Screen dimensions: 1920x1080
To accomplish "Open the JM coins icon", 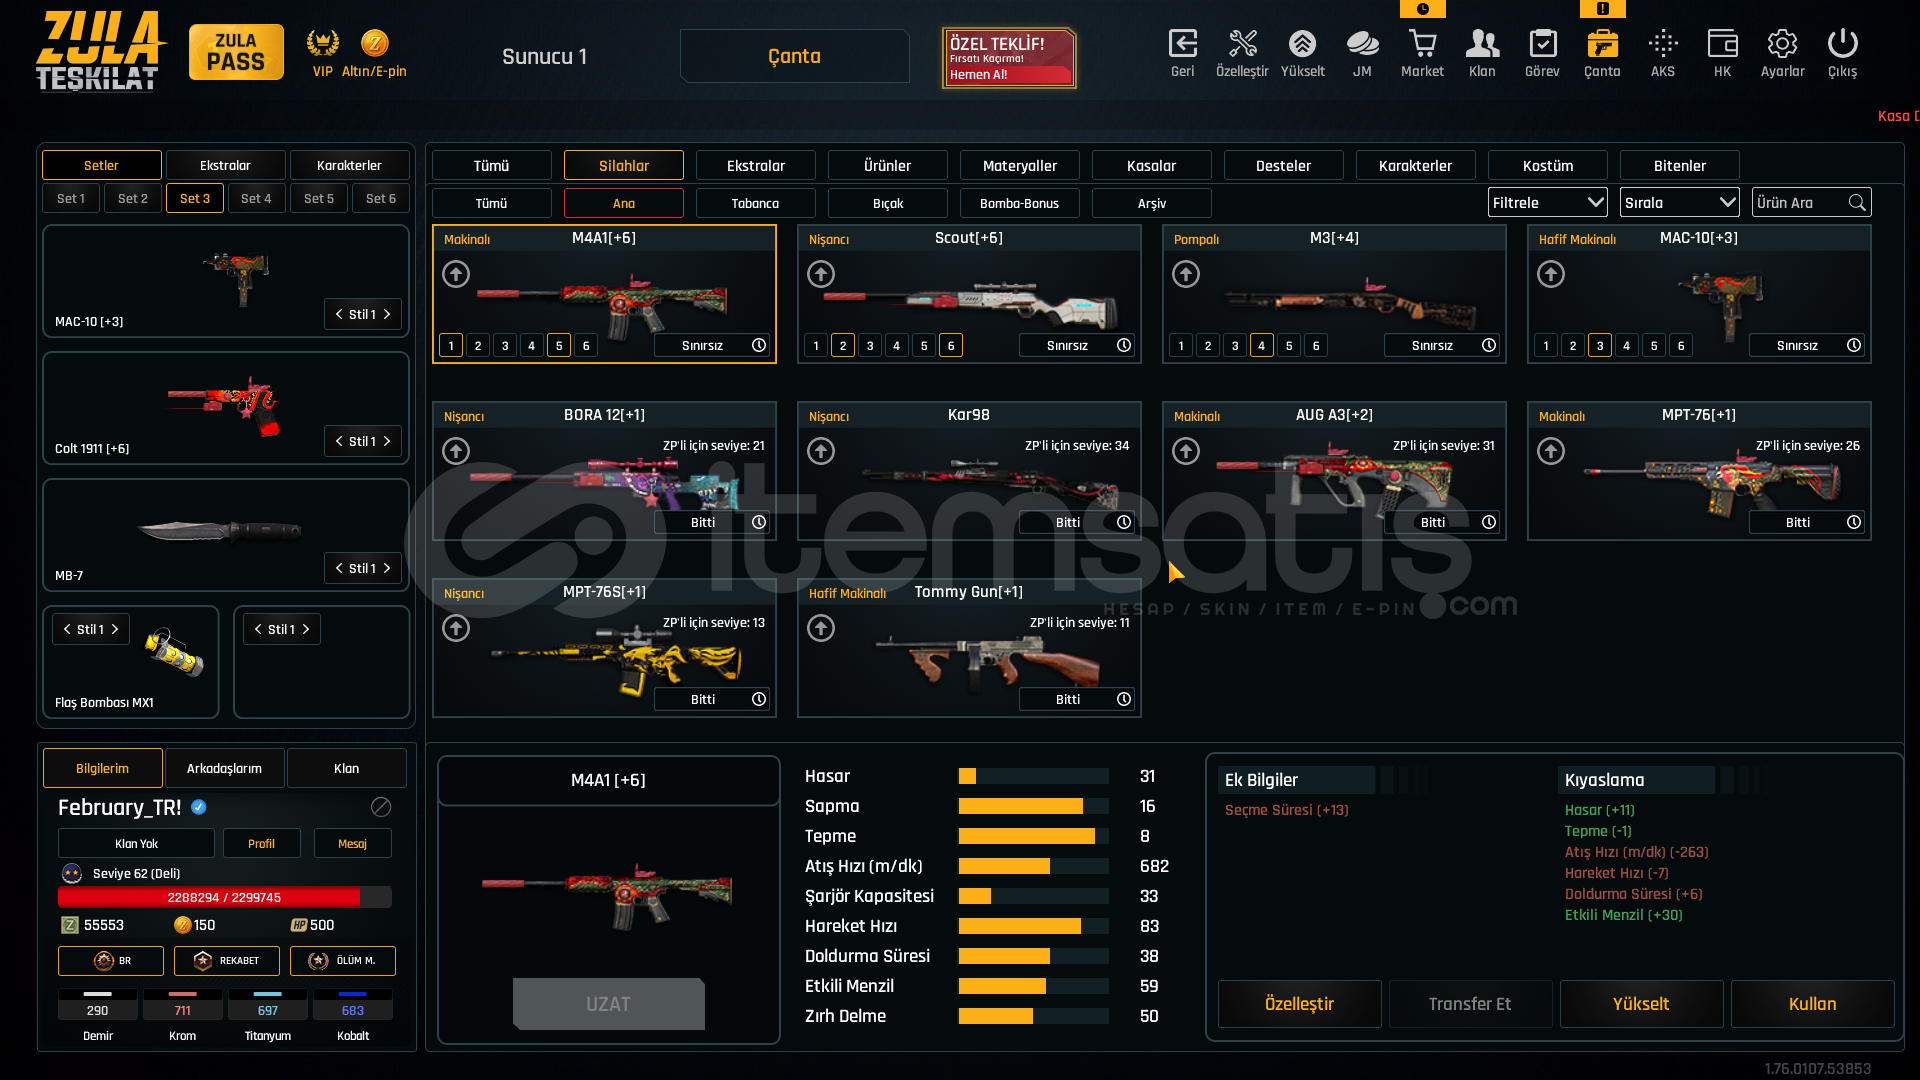I will pos(1362,52).
